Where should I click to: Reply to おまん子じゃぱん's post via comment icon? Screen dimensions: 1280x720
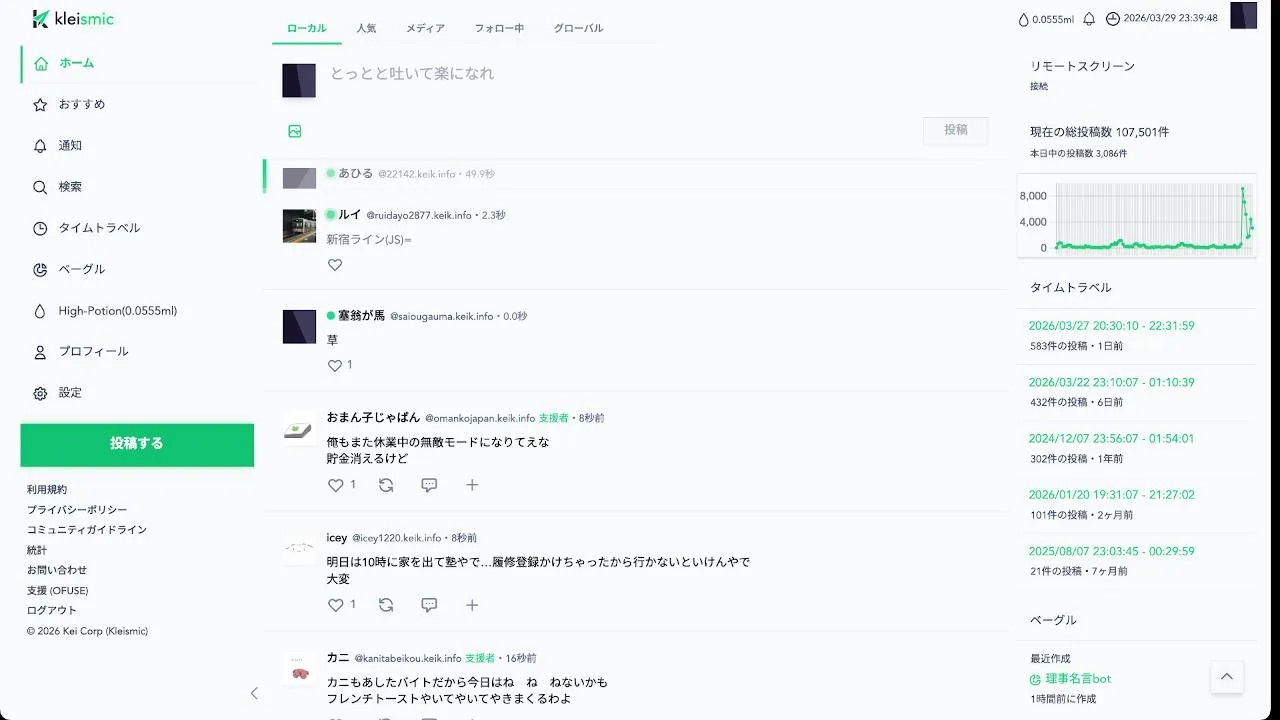click(x=429, y=485)
